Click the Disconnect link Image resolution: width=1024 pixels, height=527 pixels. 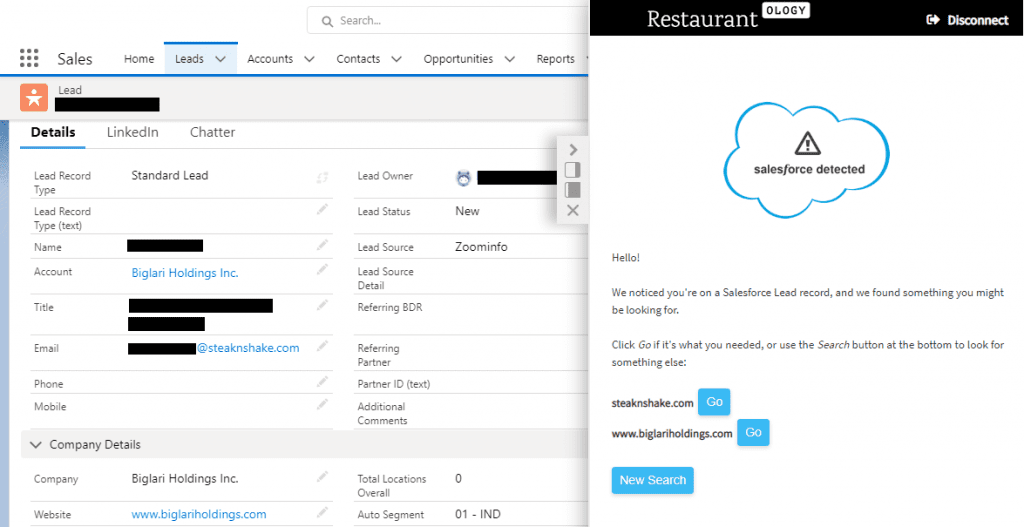click(x=978, y=20)
